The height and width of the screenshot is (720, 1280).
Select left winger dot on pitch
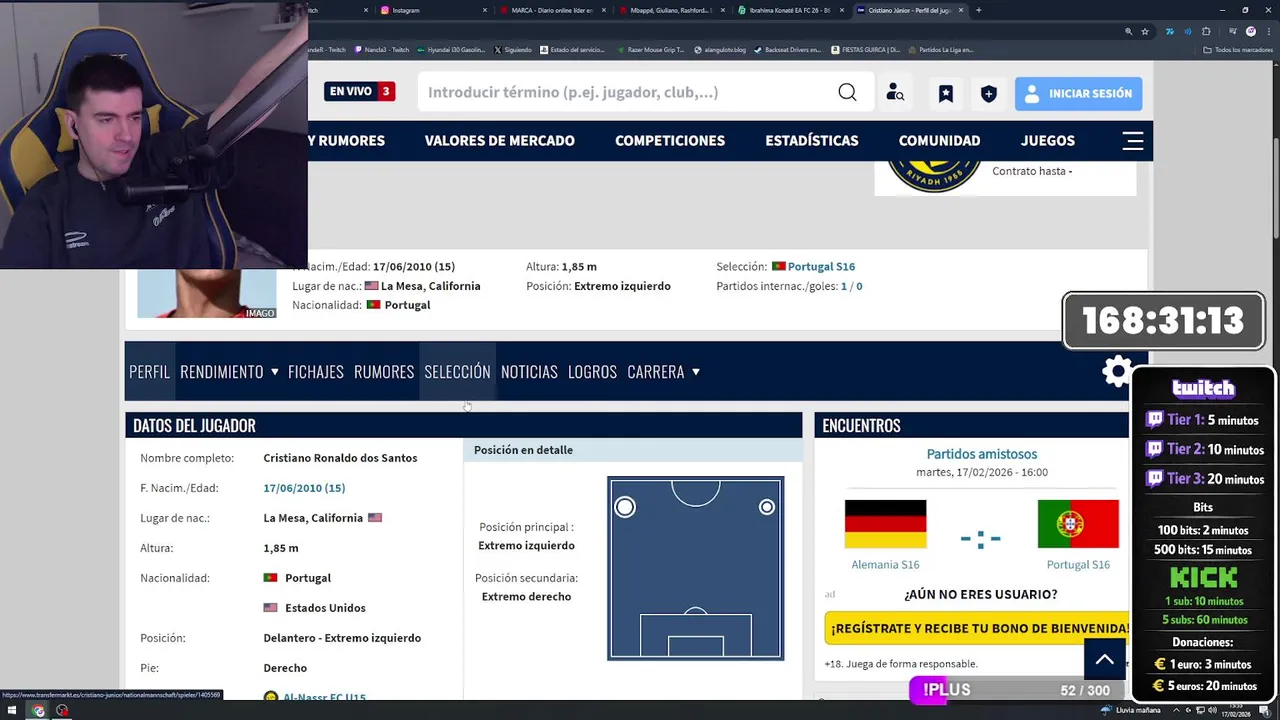(625, 507)
